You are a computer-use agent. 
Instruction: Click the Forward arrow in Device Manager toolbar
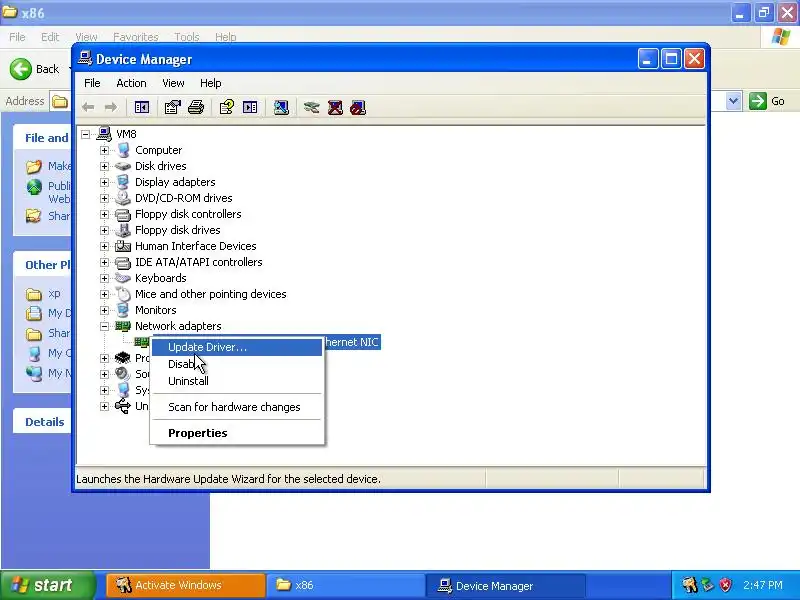coord(110,107)
